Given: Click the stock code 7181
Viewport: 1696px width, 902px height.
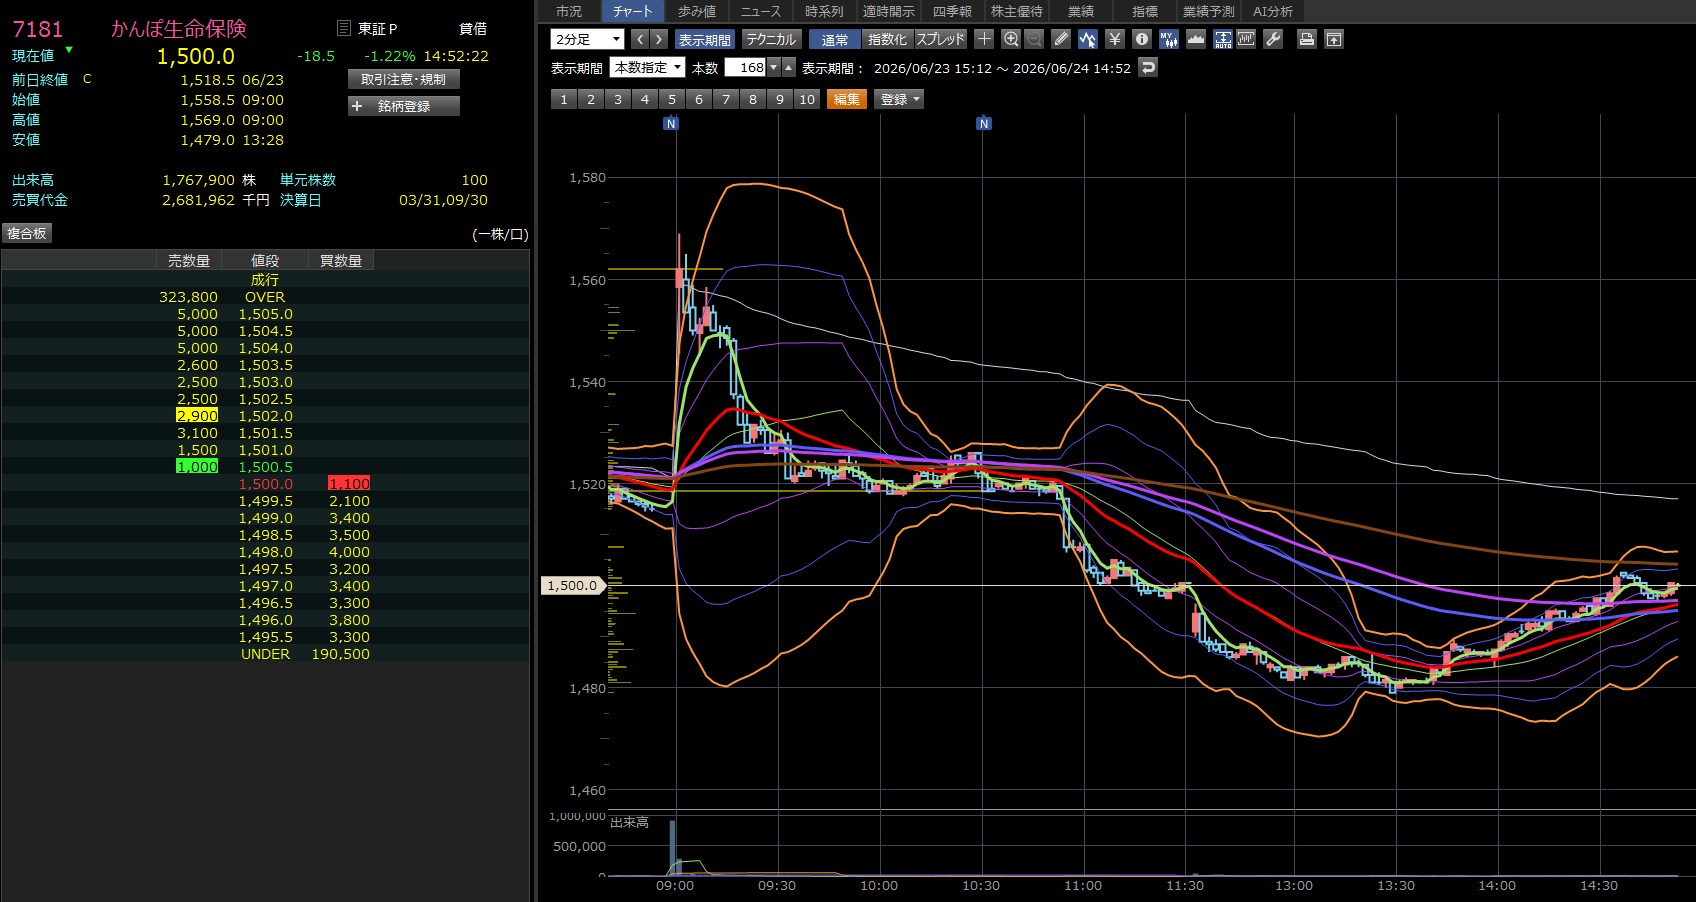Looking at the screenshot, I should [37, 29].
